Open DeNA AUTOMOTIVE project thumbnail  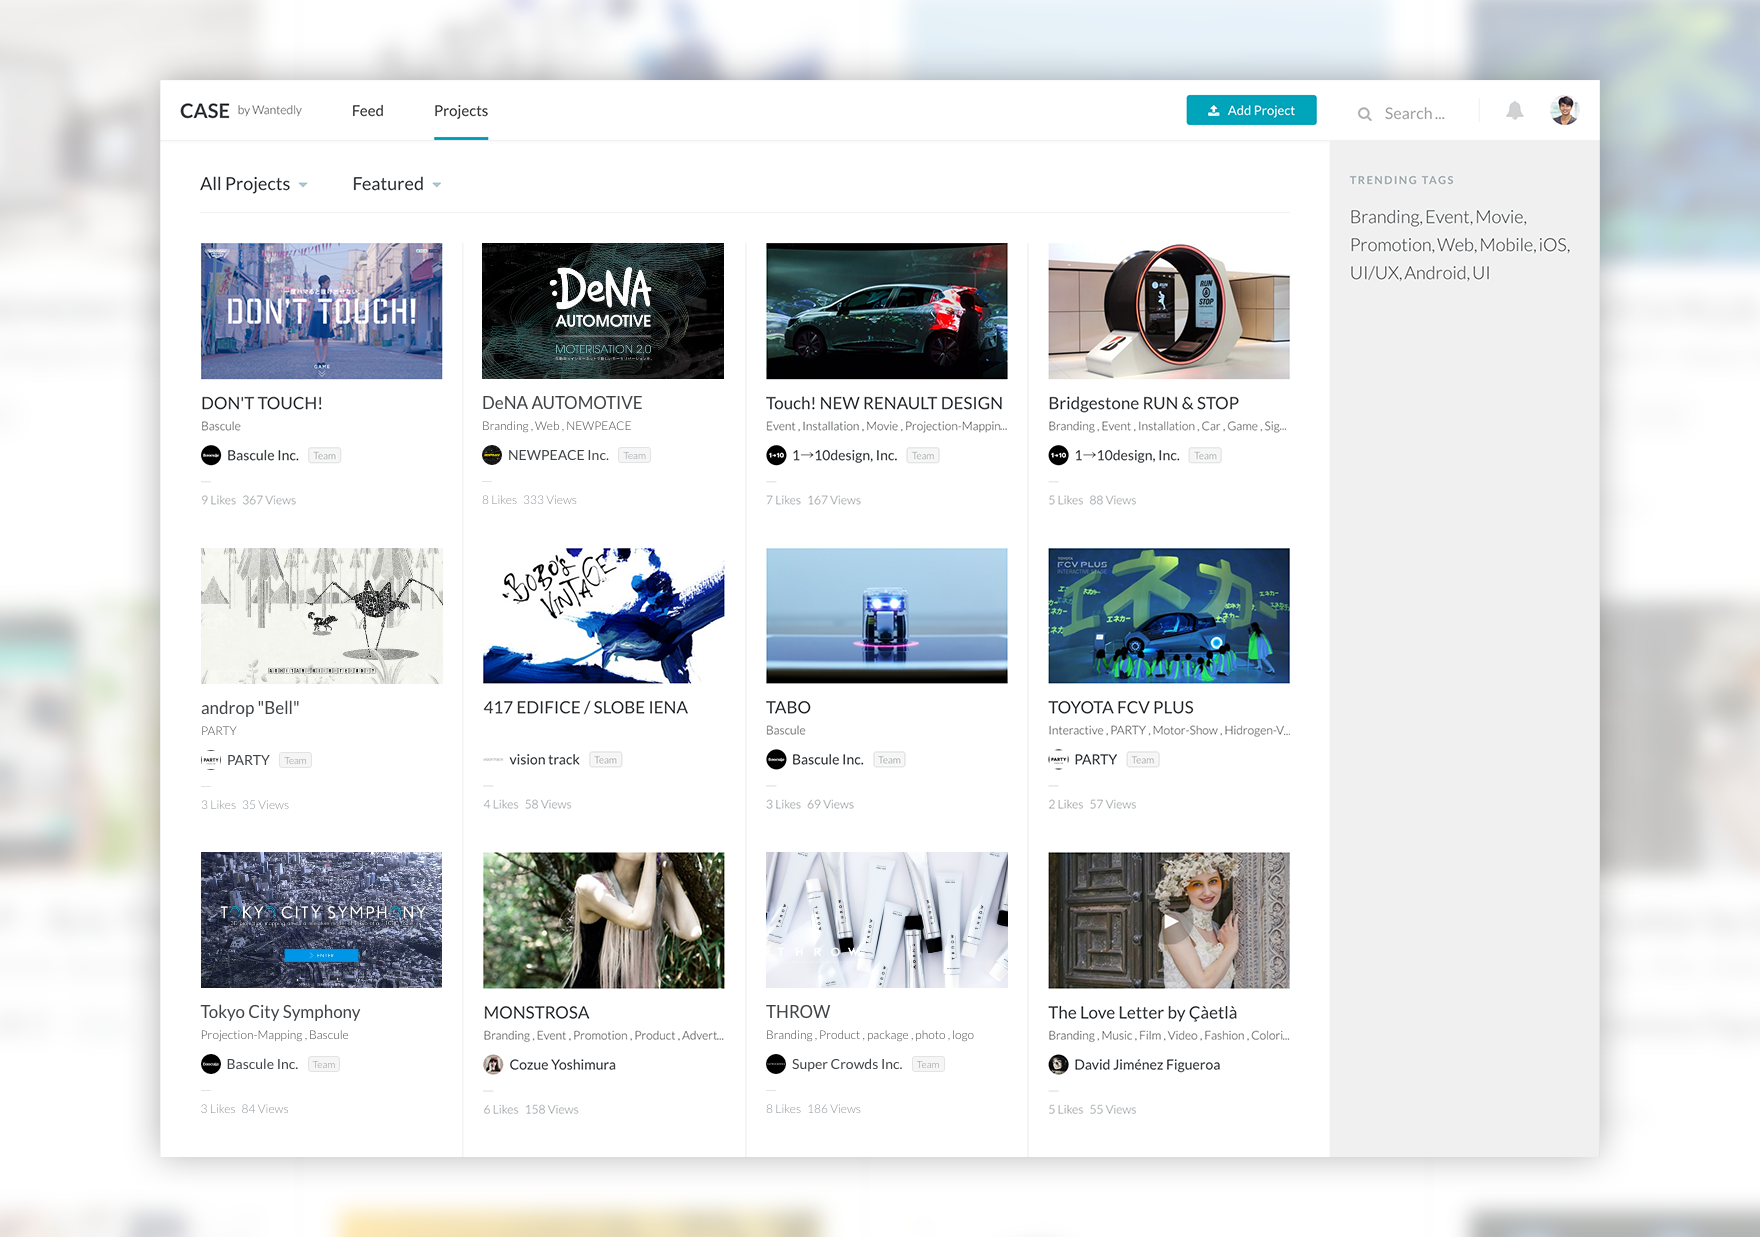point(603,311)
